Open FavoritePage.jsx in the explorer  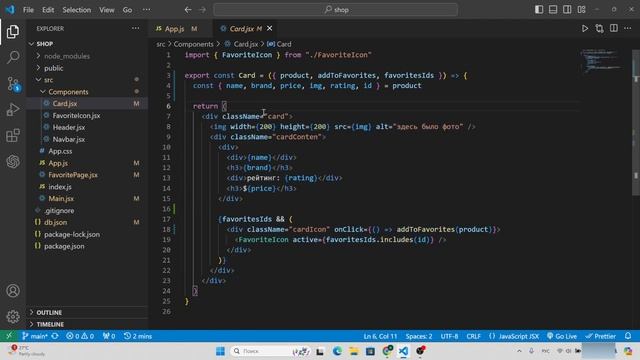coord(73,175)
